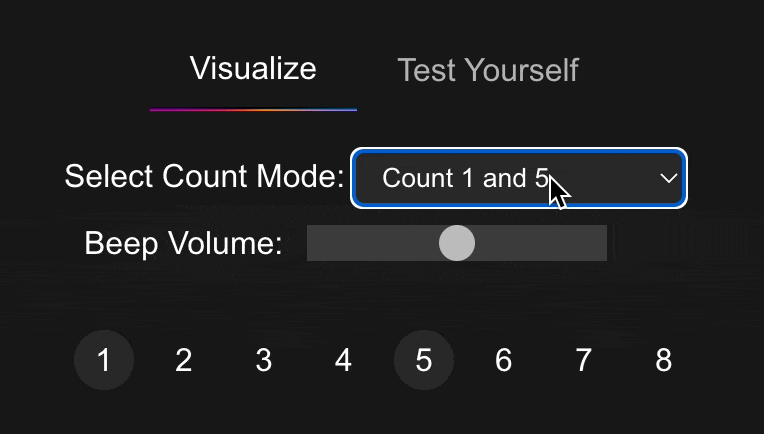Select the highlighted beat 1 circle

[x=104, y=360]
